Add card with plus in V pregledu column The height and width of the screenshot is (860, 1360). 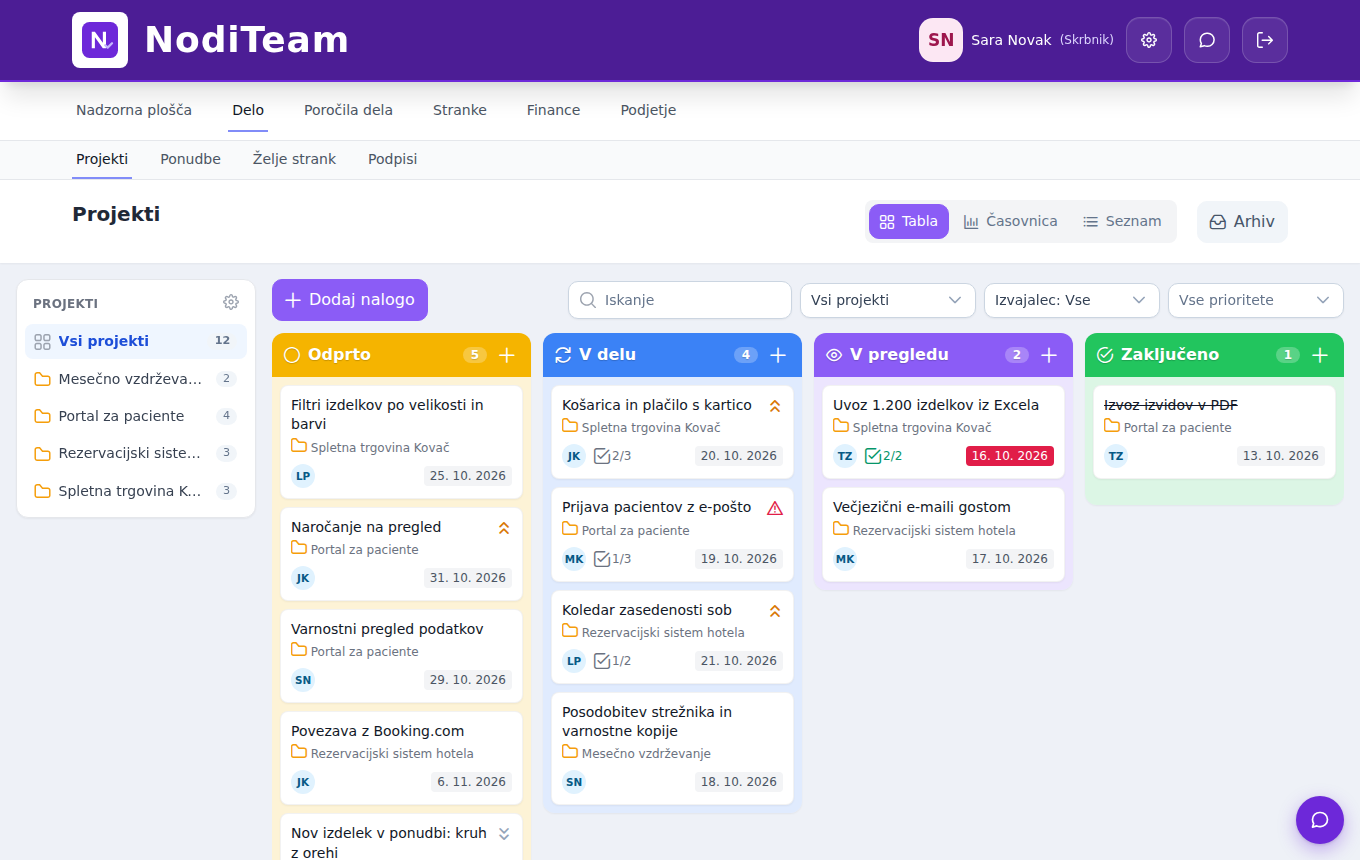tap(1049, 355)
